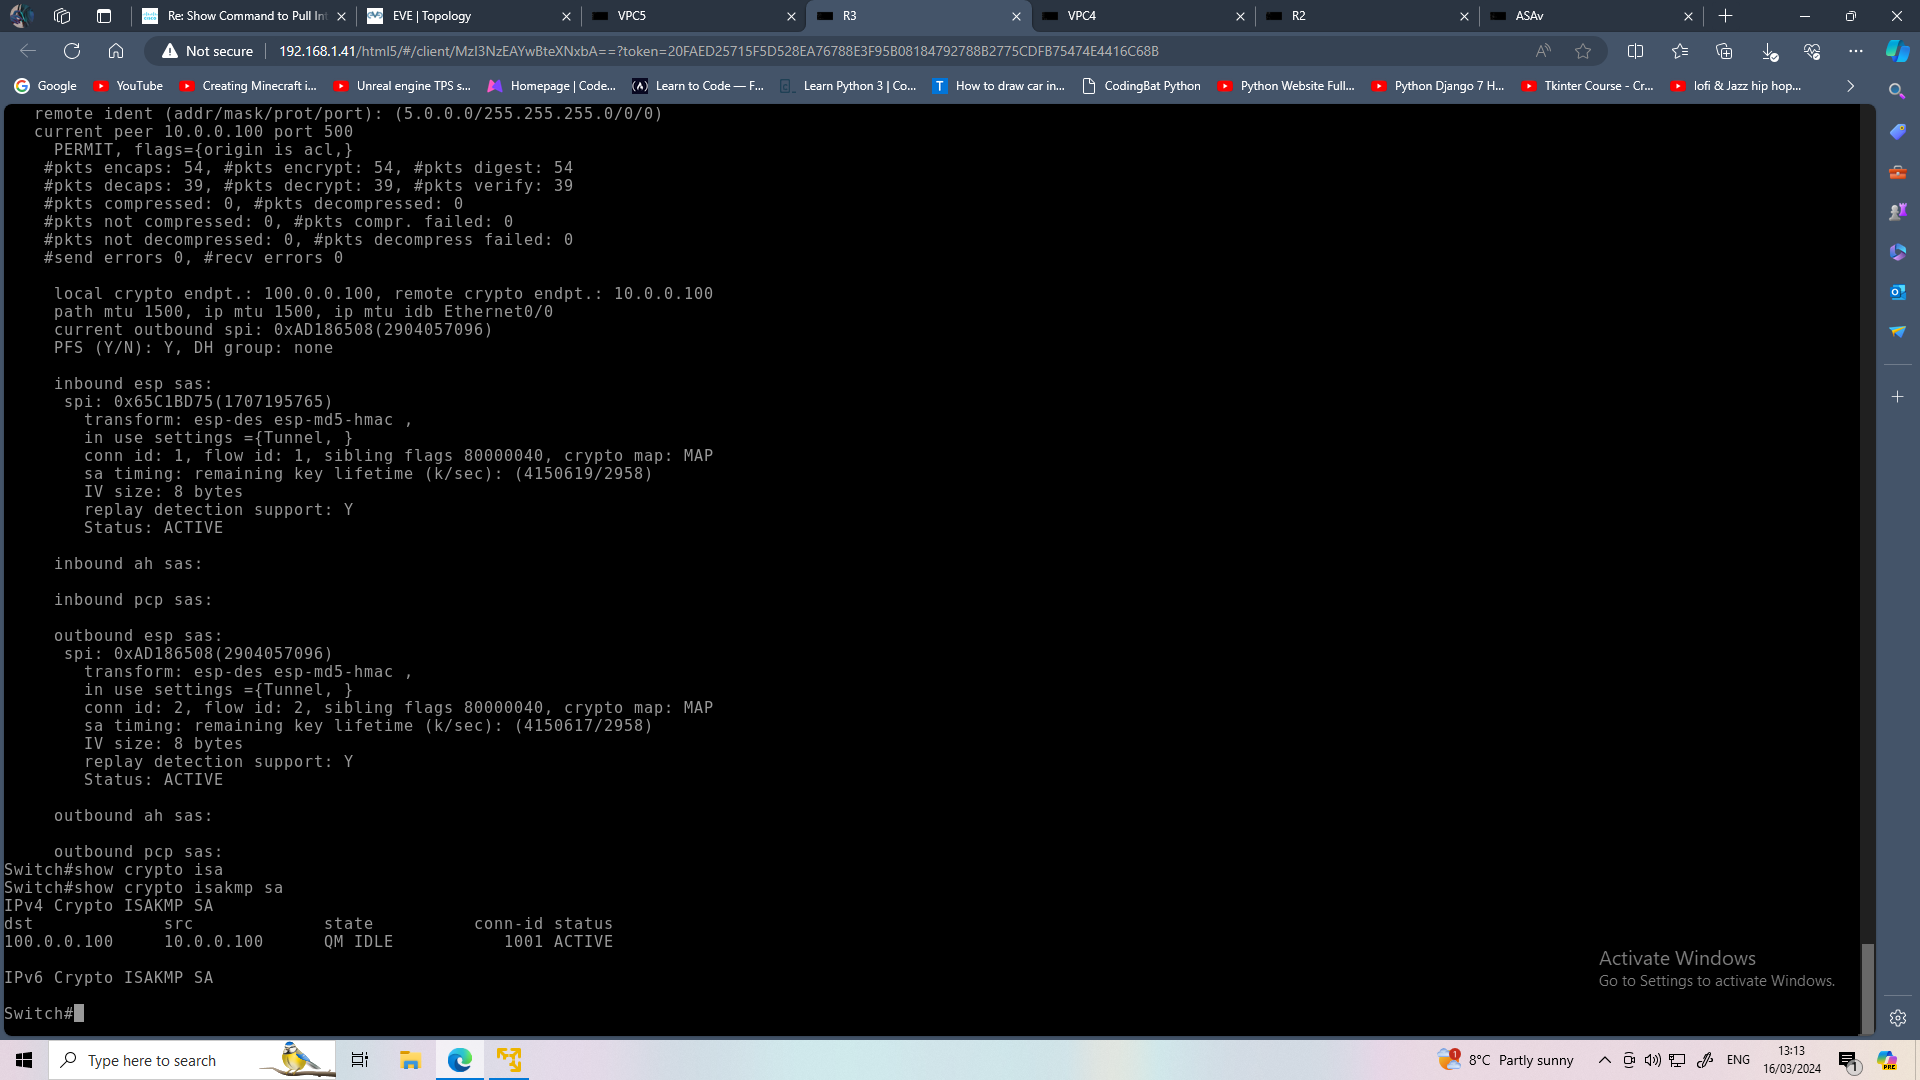Open Task View on taskbar
Image resolution: width=1920 pixels, height=1080 pixels.
[360, 1060]
